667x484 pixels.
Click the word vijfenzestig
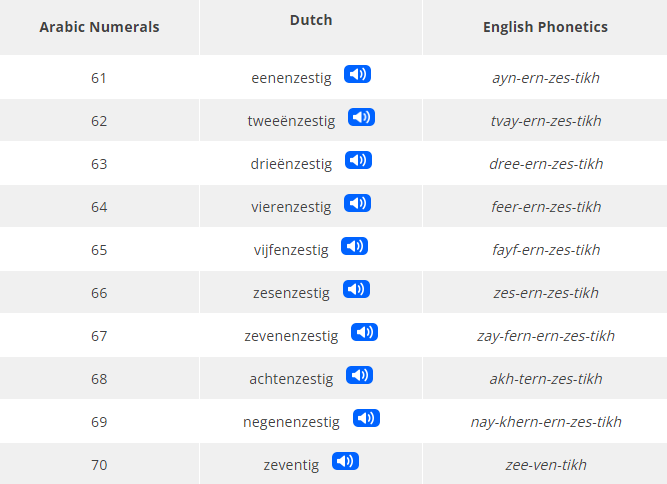tap(291, 250)
